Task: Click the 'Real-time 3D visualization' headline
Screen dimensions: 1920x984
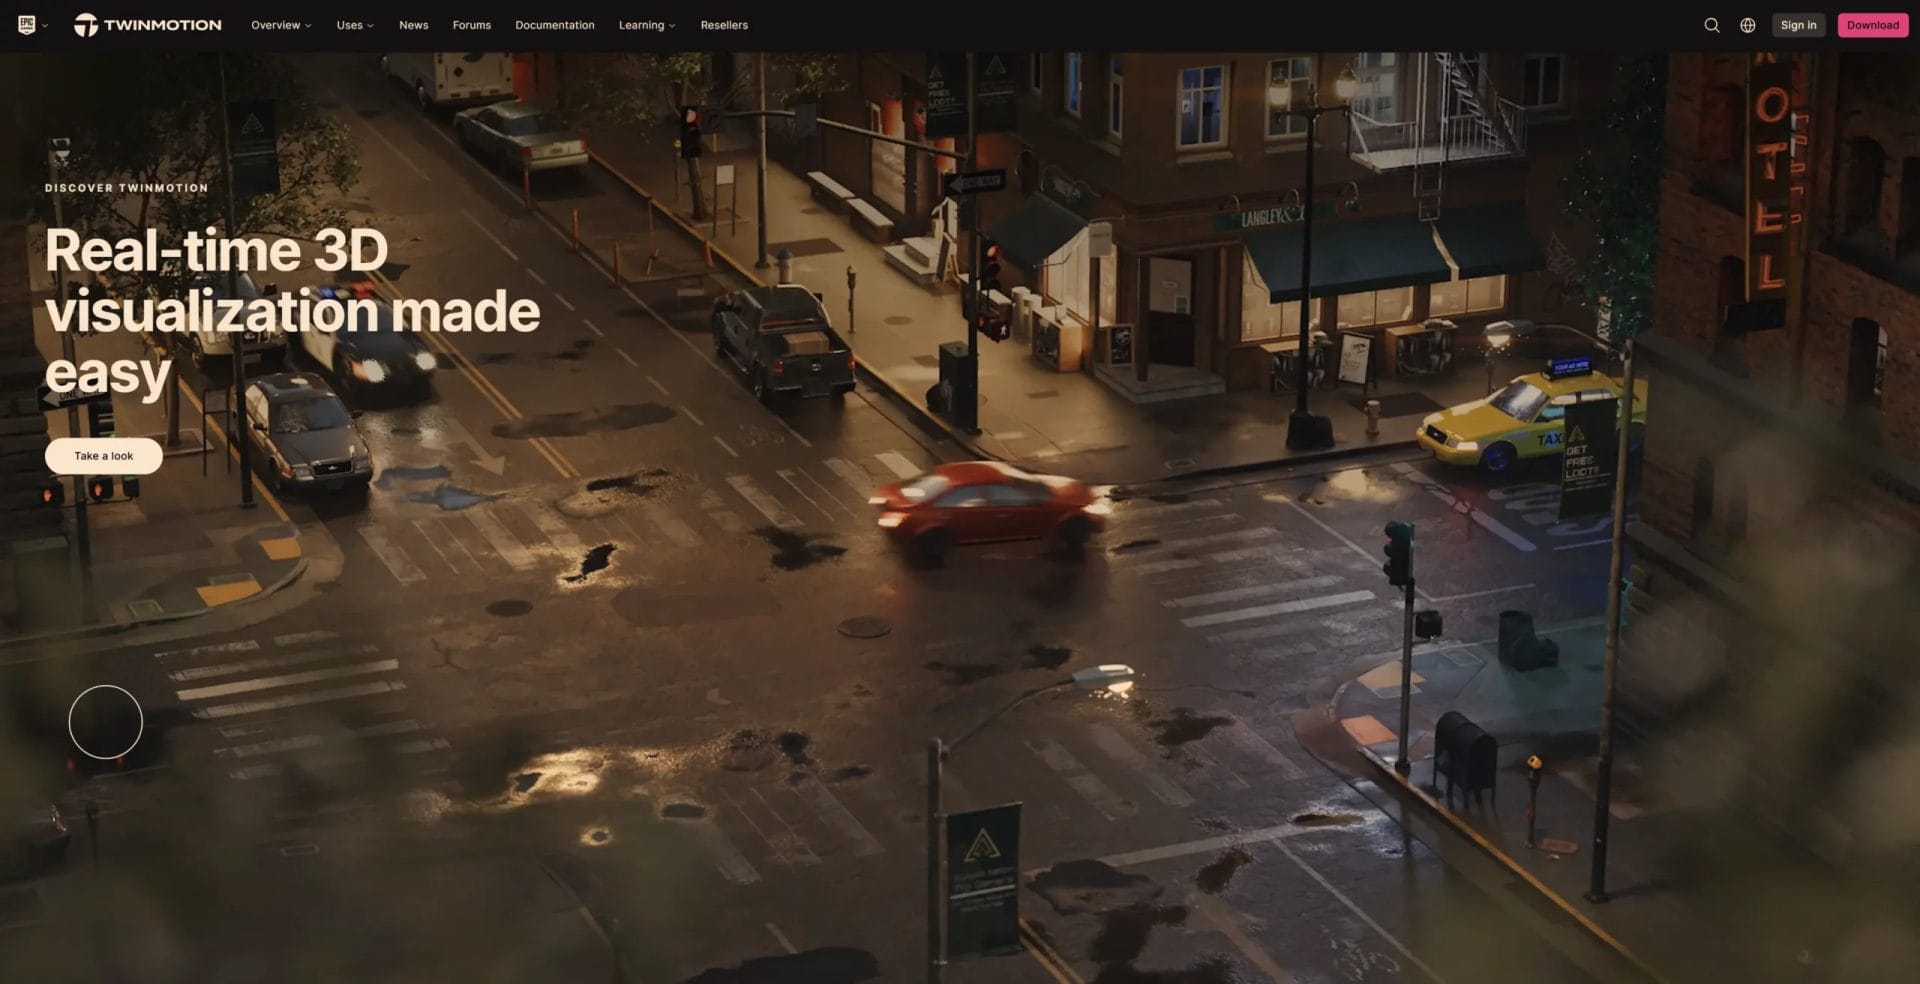Action: tap(292, 311)
